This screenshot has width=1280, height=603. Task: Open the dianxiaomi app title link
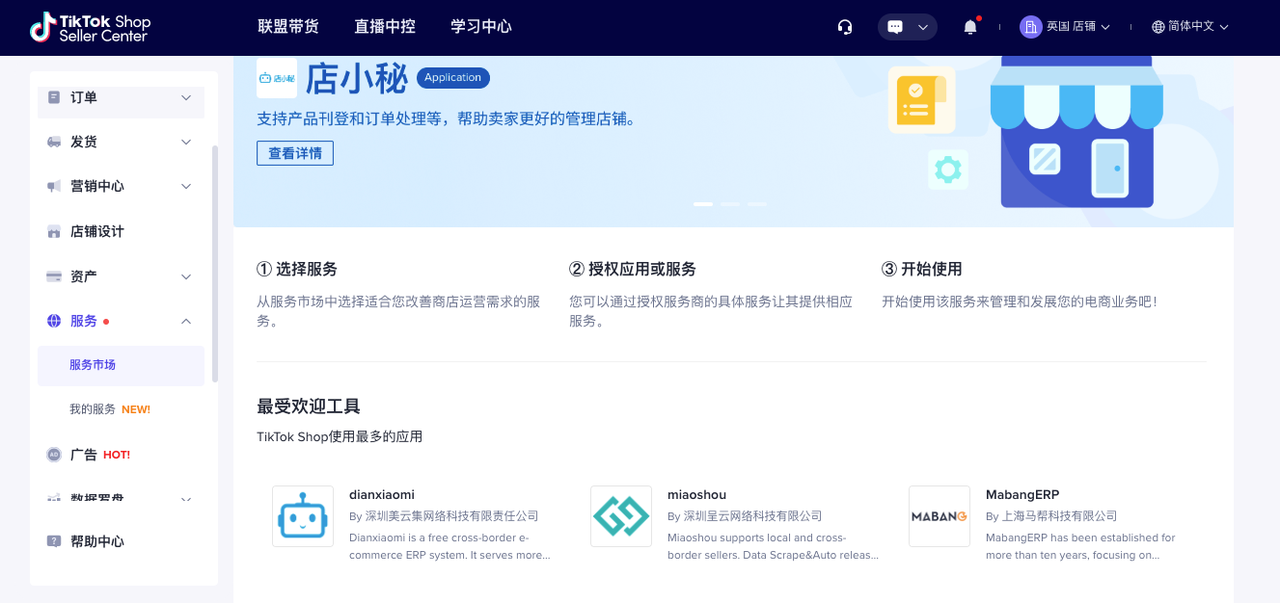[x=382, y=495]
